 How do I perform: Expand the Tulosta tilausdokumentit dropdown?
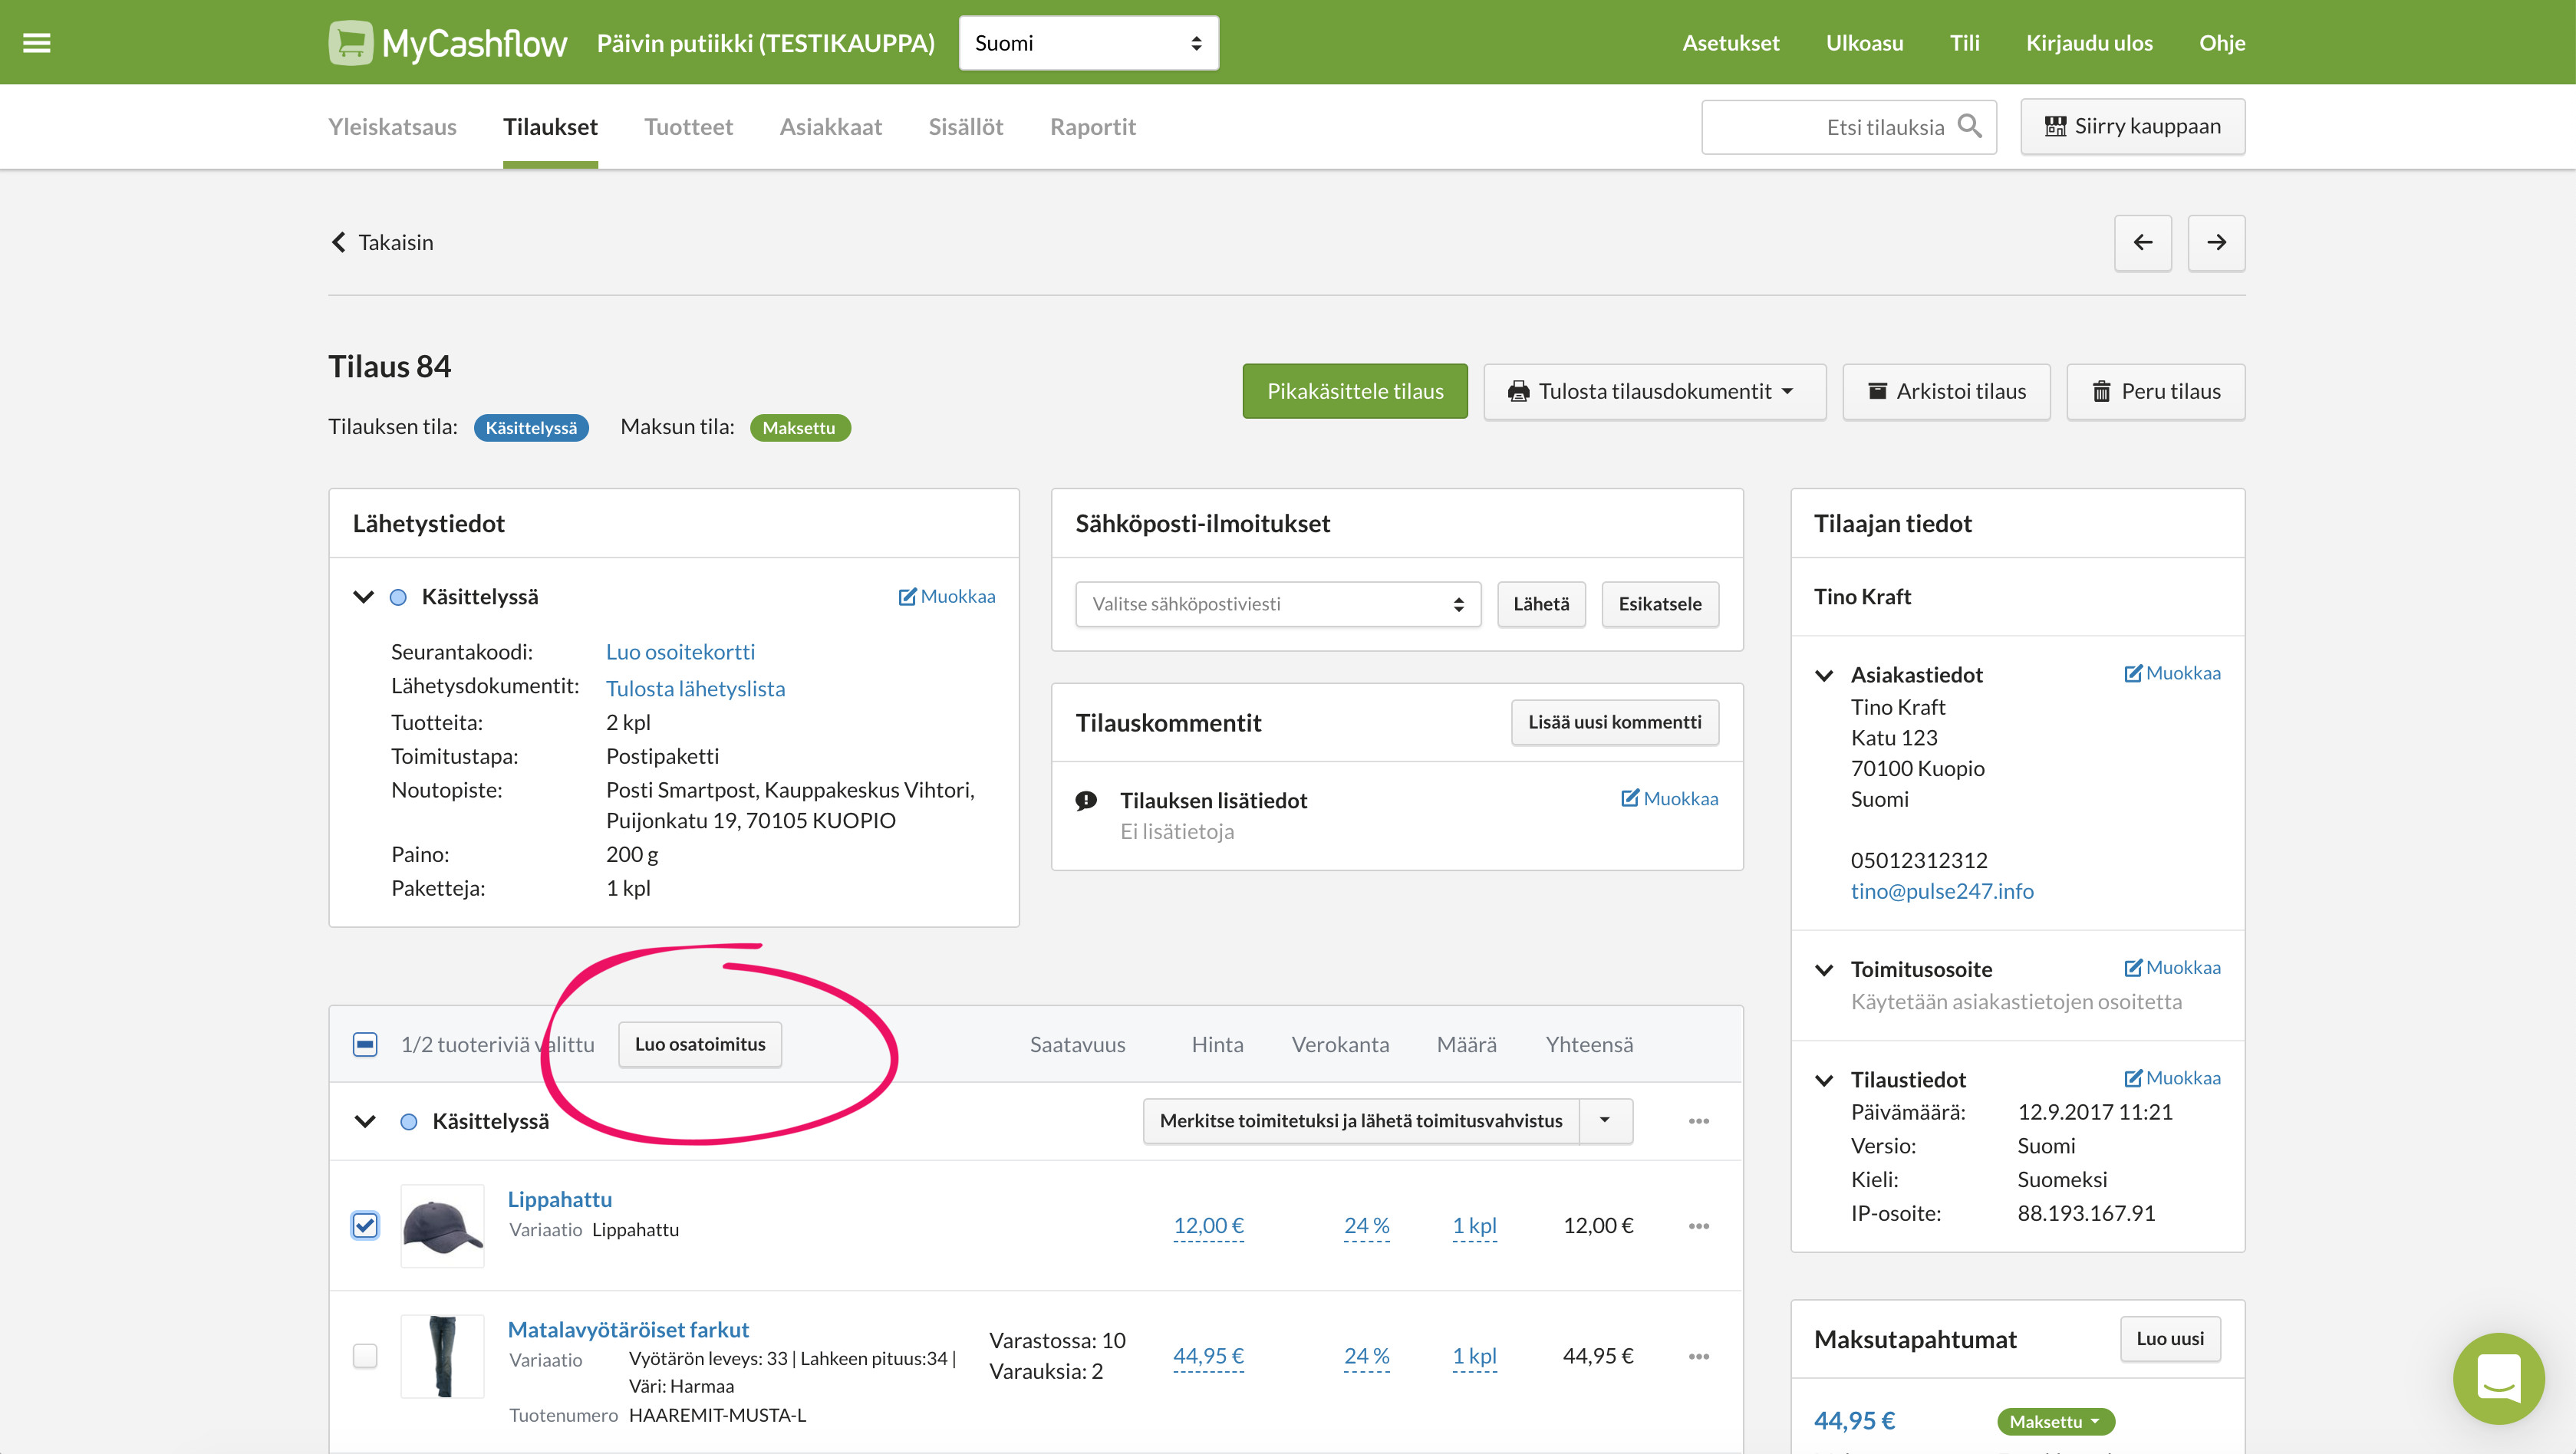(x=1654, y=391)
